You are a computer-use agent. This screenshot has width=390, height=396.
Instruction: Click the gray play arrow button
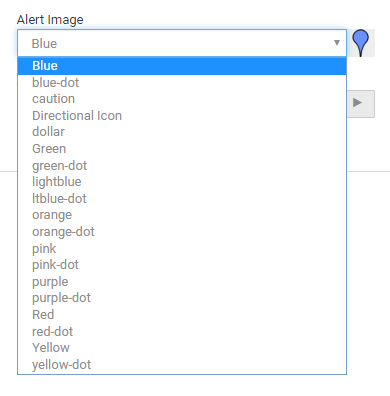(x=361, y=104)
